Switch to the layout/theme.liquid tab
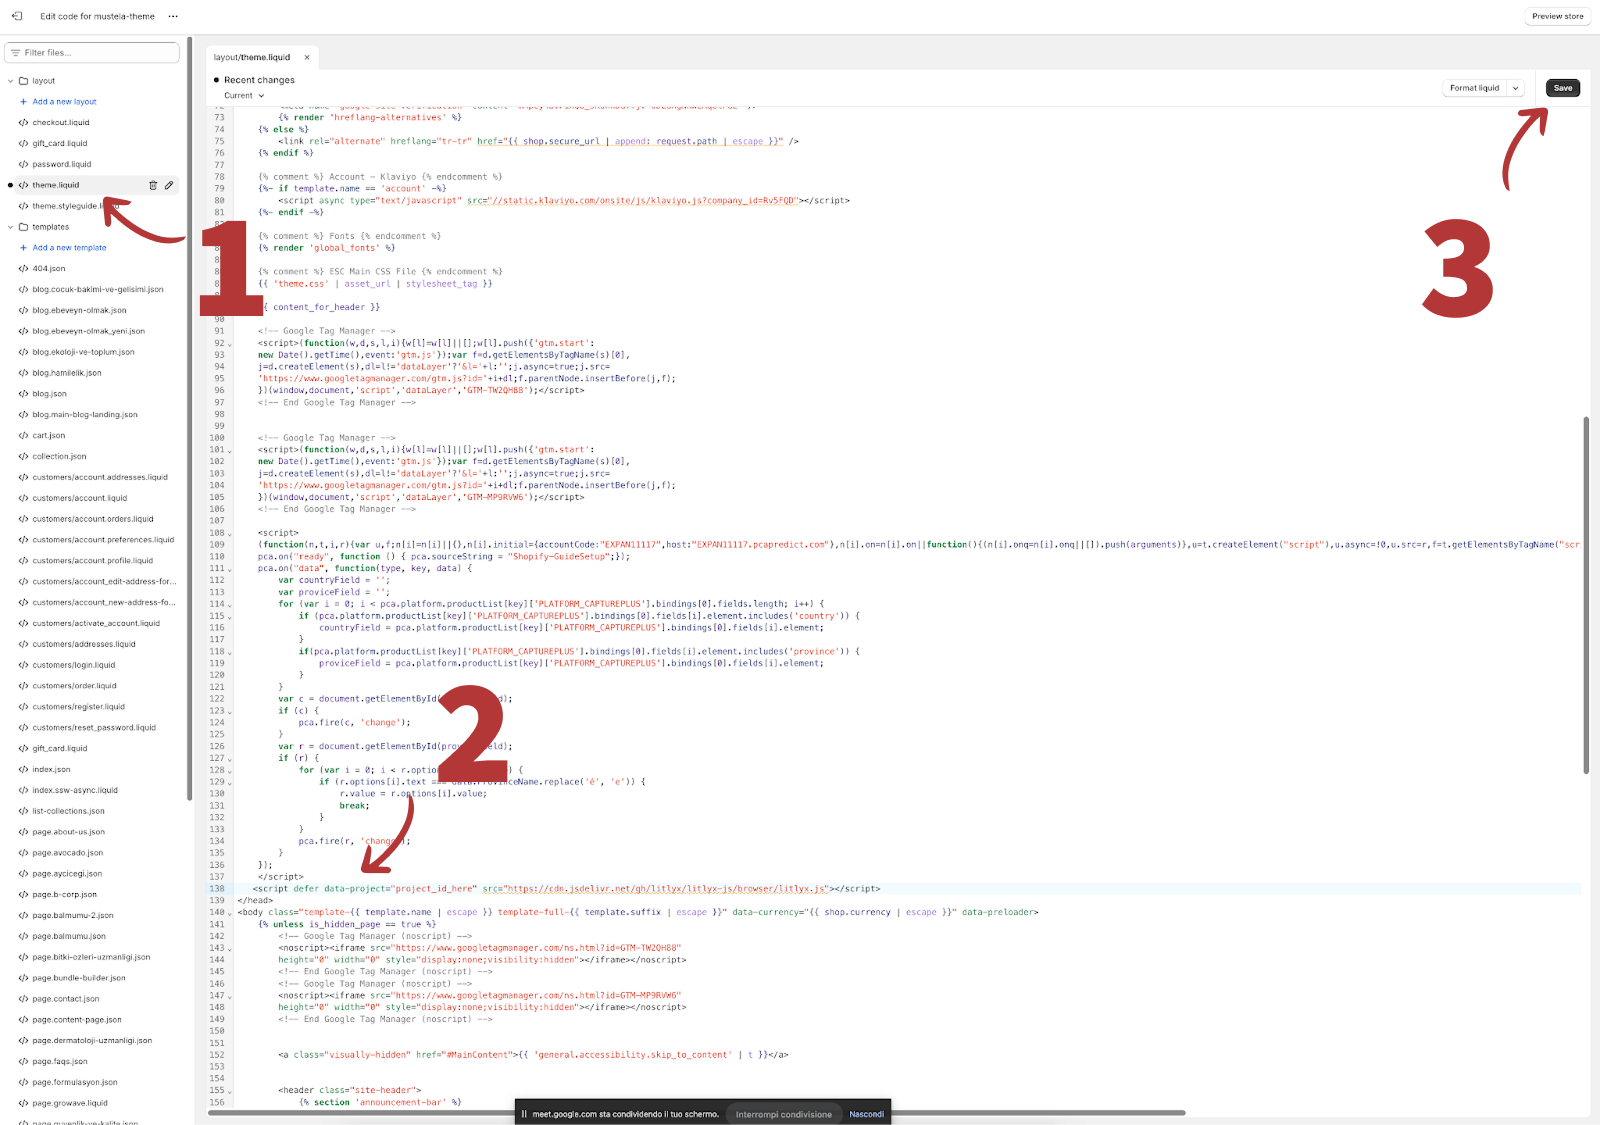The height and width of the screenshot is (1125, 1600). tap(252, 57)
